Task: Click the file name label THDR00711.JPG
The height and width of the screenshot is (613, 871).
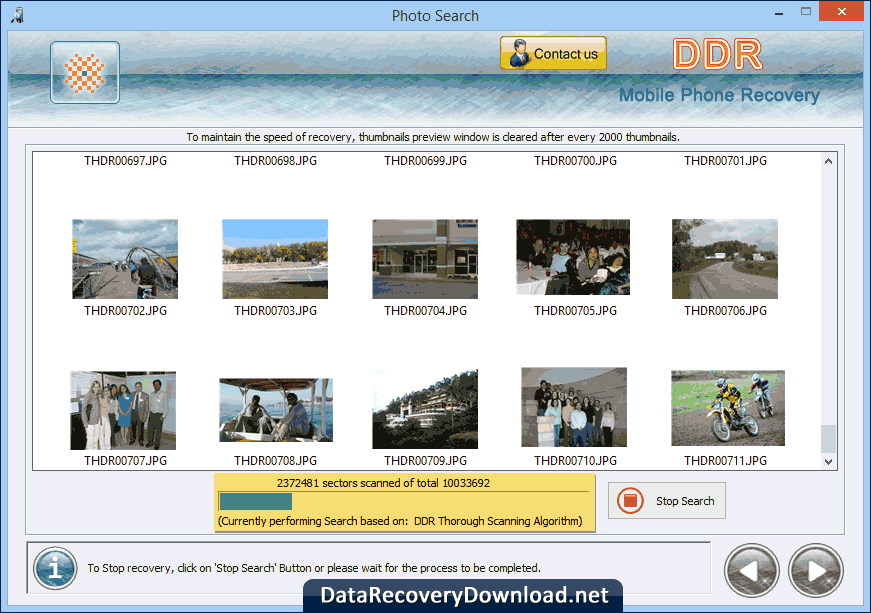Action: point(725,461)
